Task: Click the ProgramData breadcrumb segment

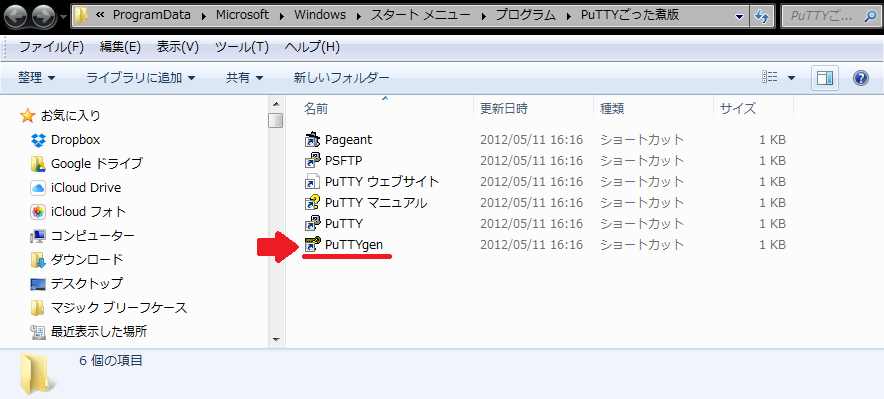Action: (x=153, y=16)
